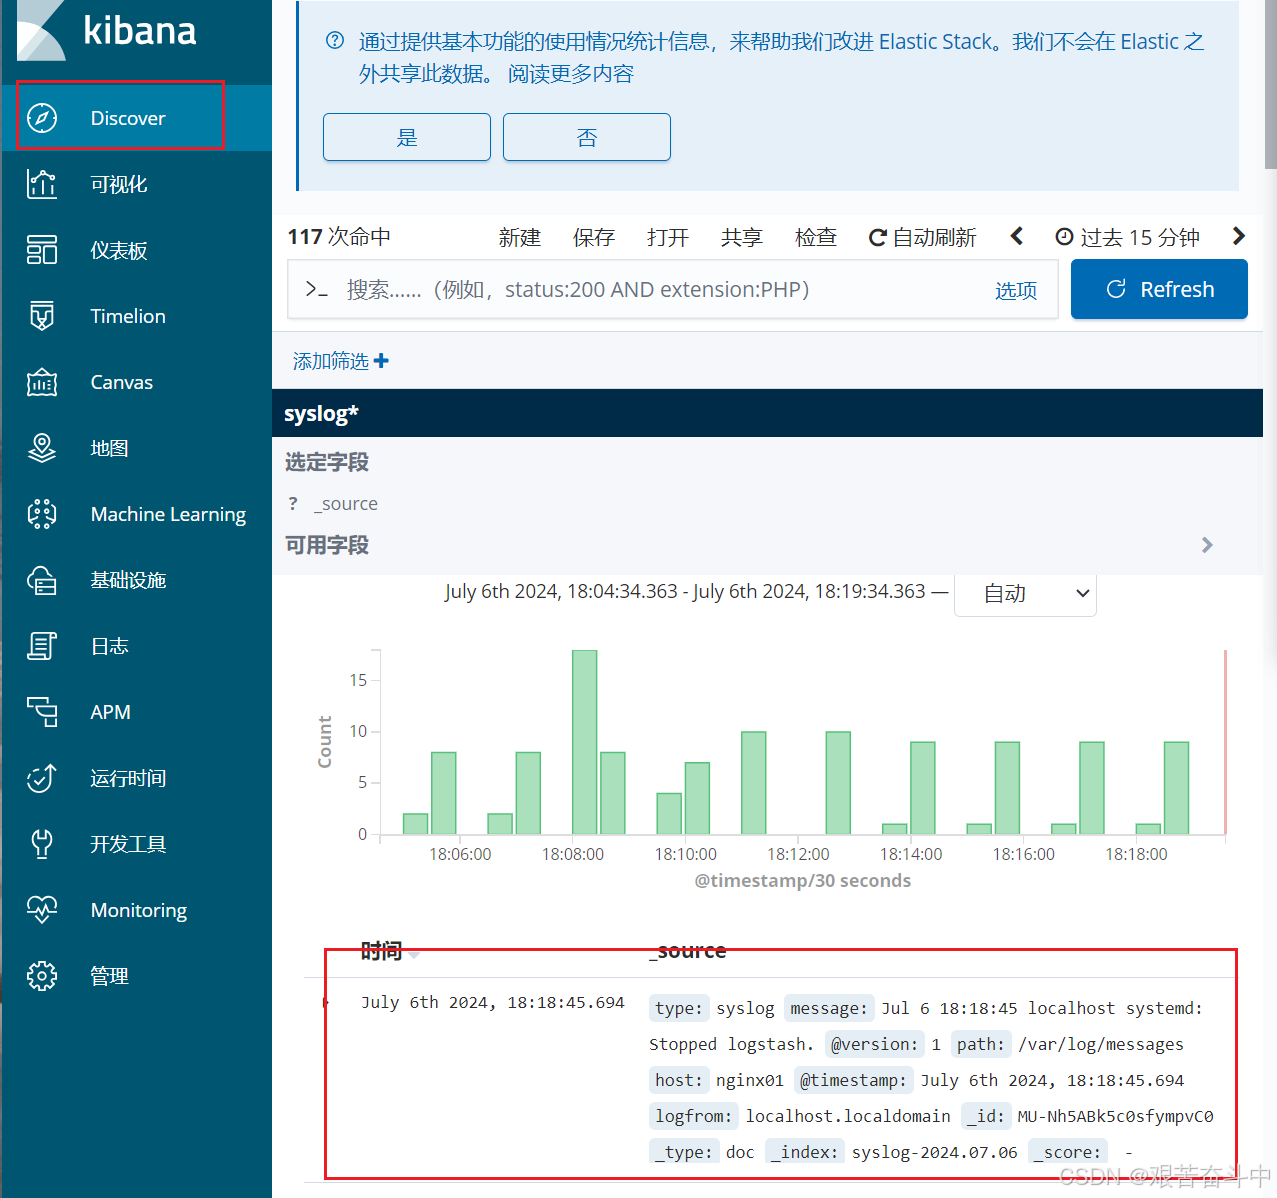Image resolution: width=1277 pixels, height=1198 pixels.
Task: Click the 选定字段 heading
Action: pos(327,462)
